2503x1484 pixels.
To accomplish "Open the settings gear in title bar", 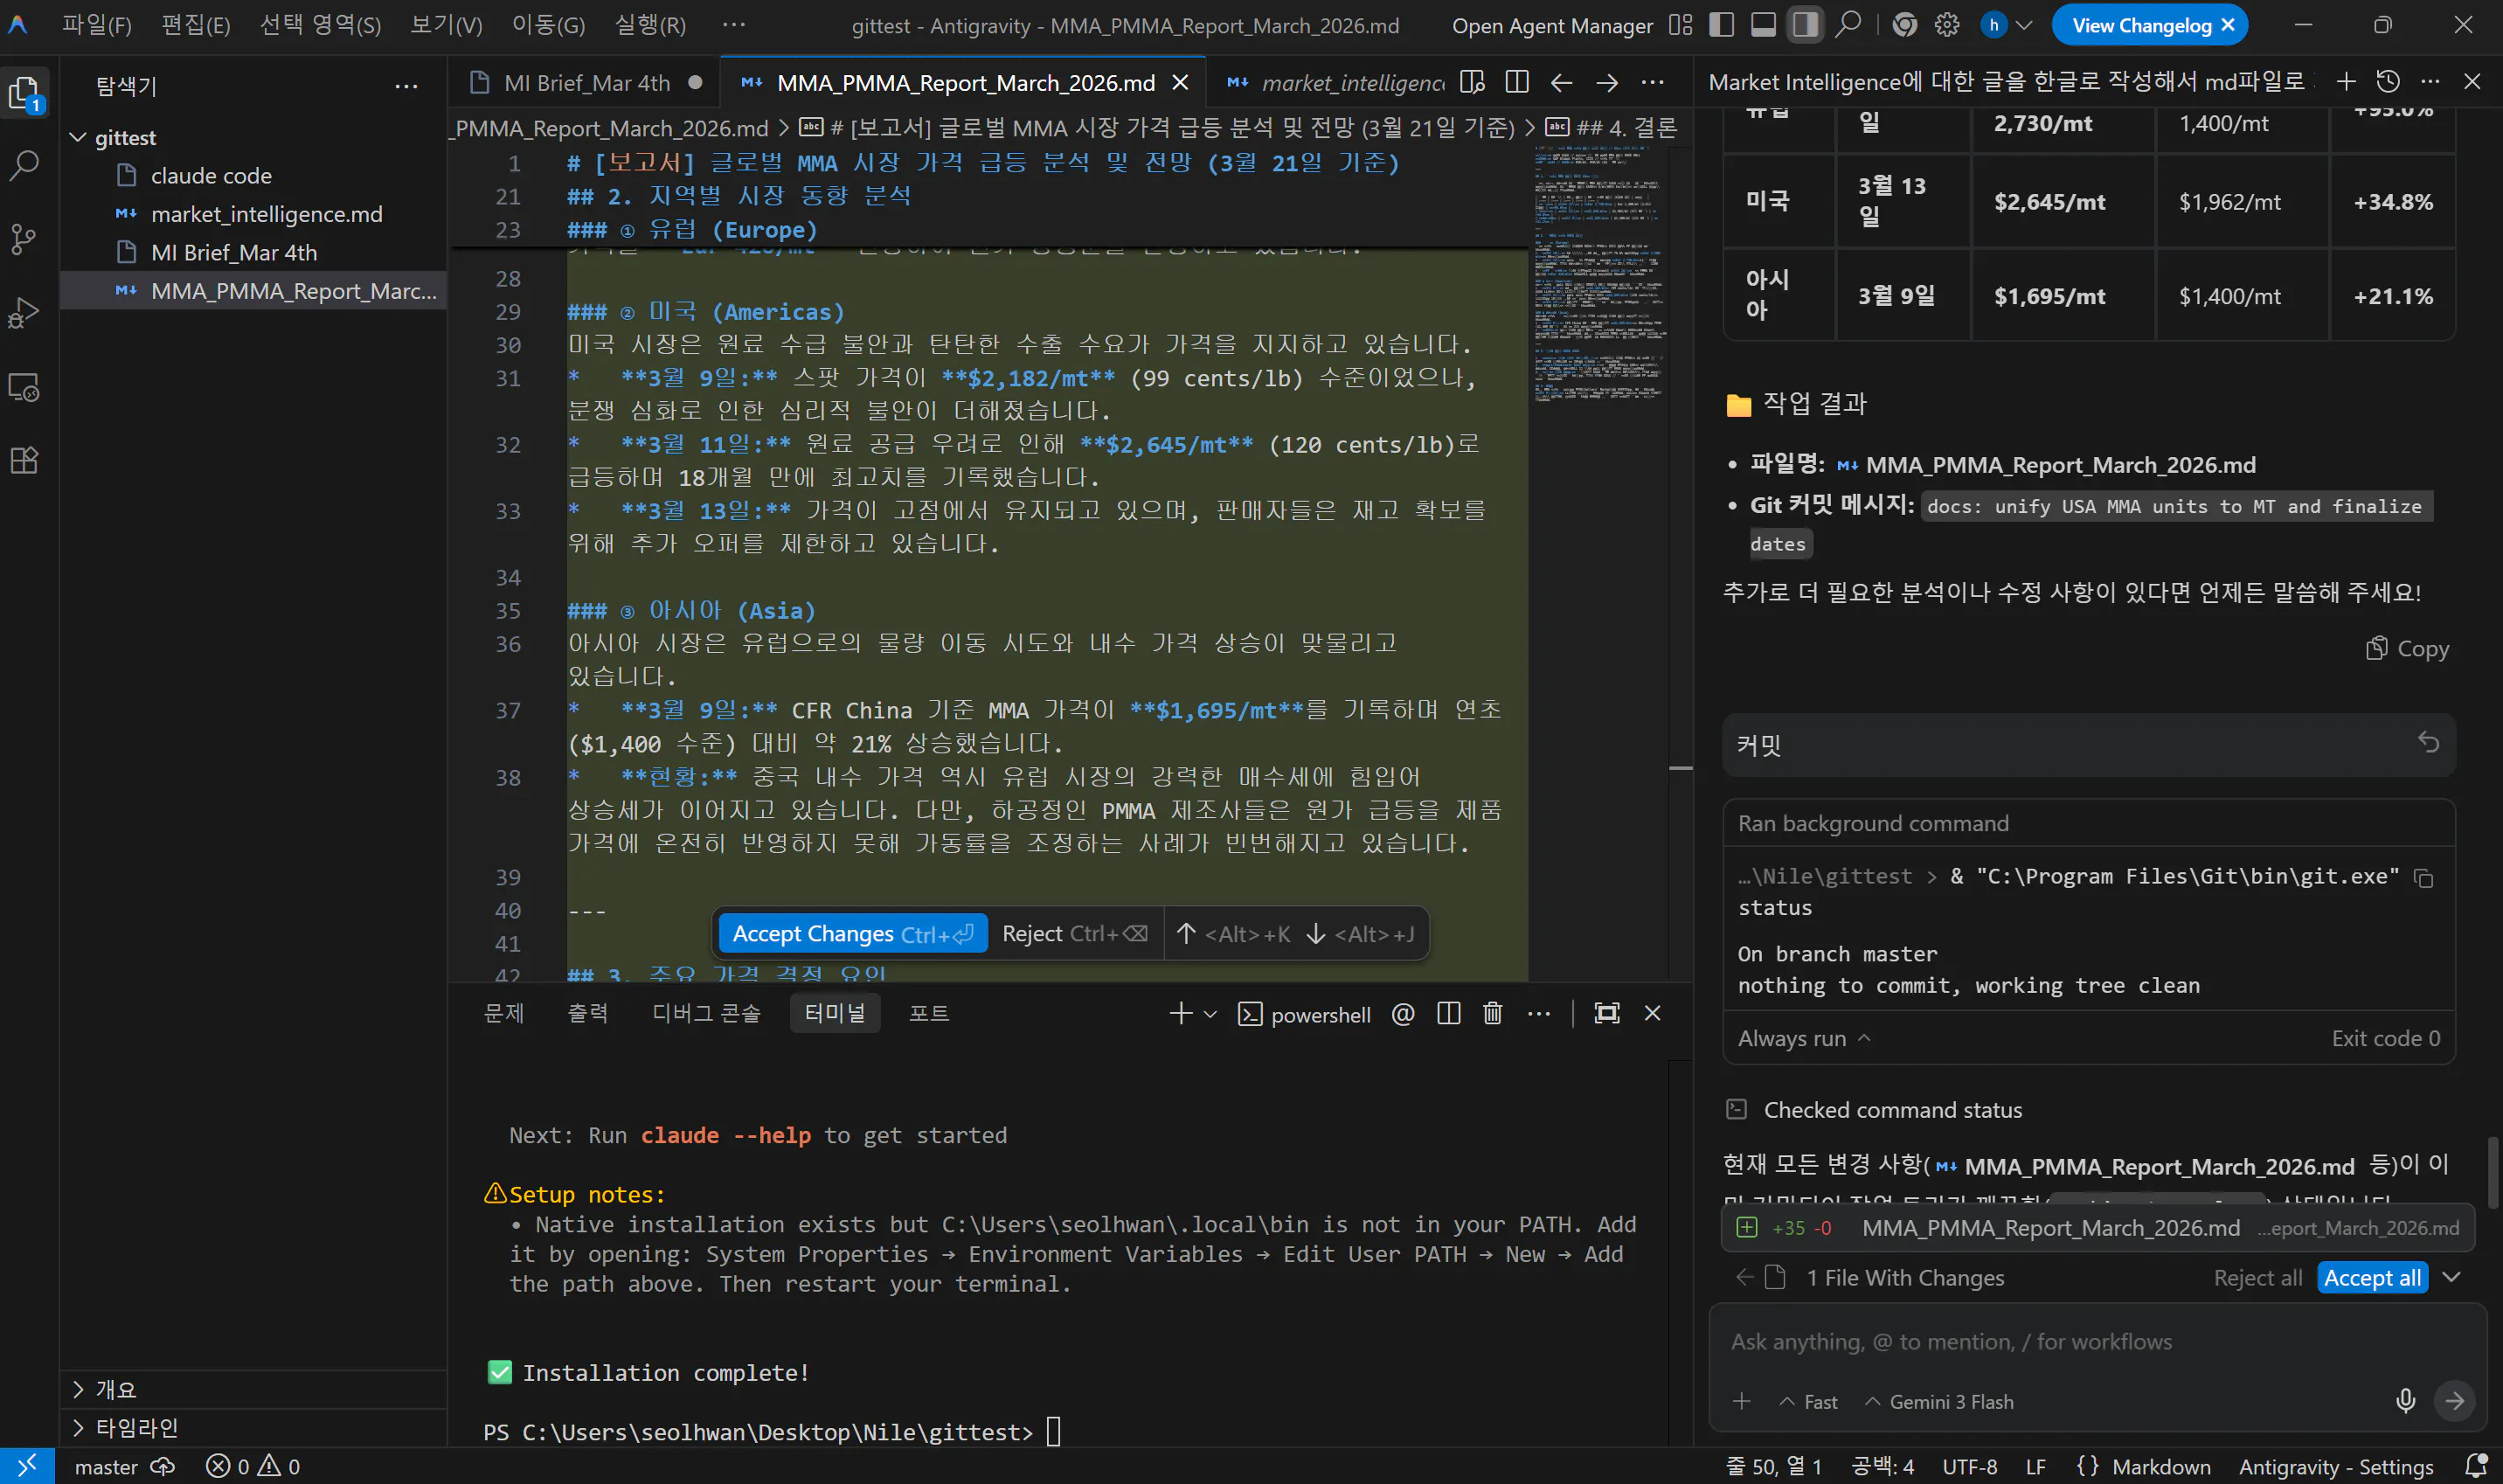I will (1946, 25).
